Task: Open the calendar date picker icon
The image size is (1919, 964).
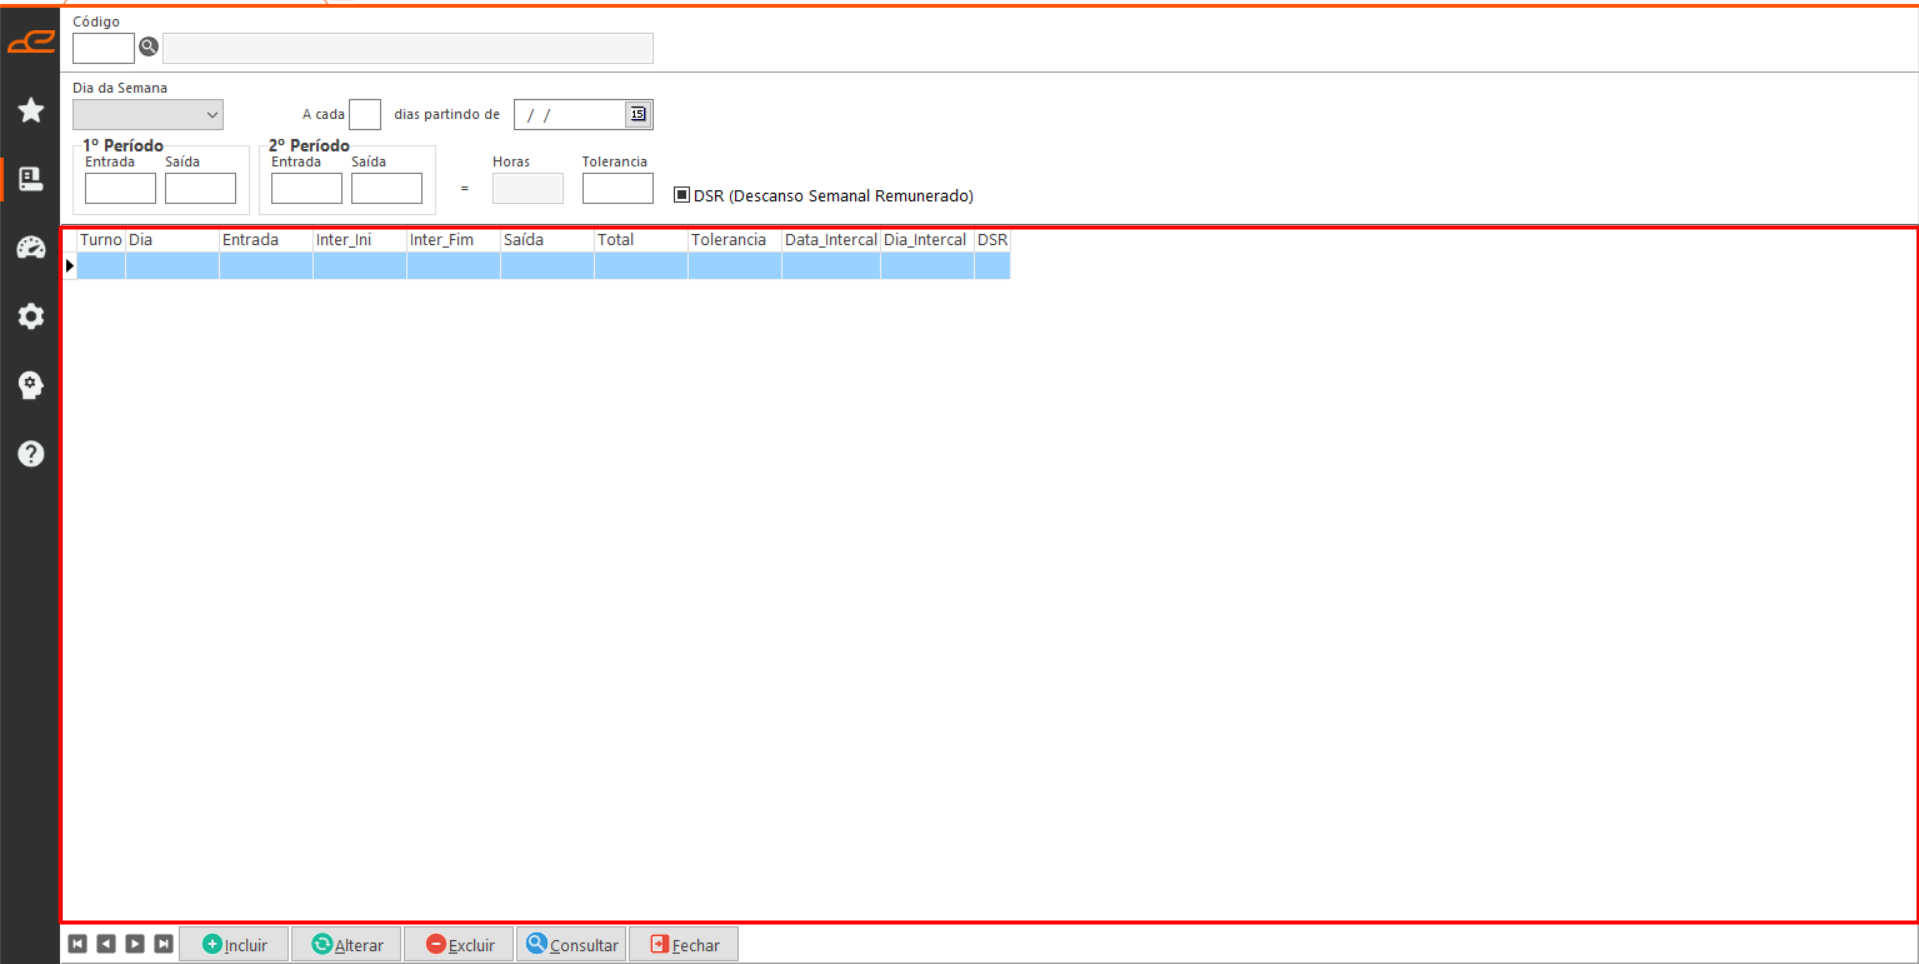Action: [638, 114]
